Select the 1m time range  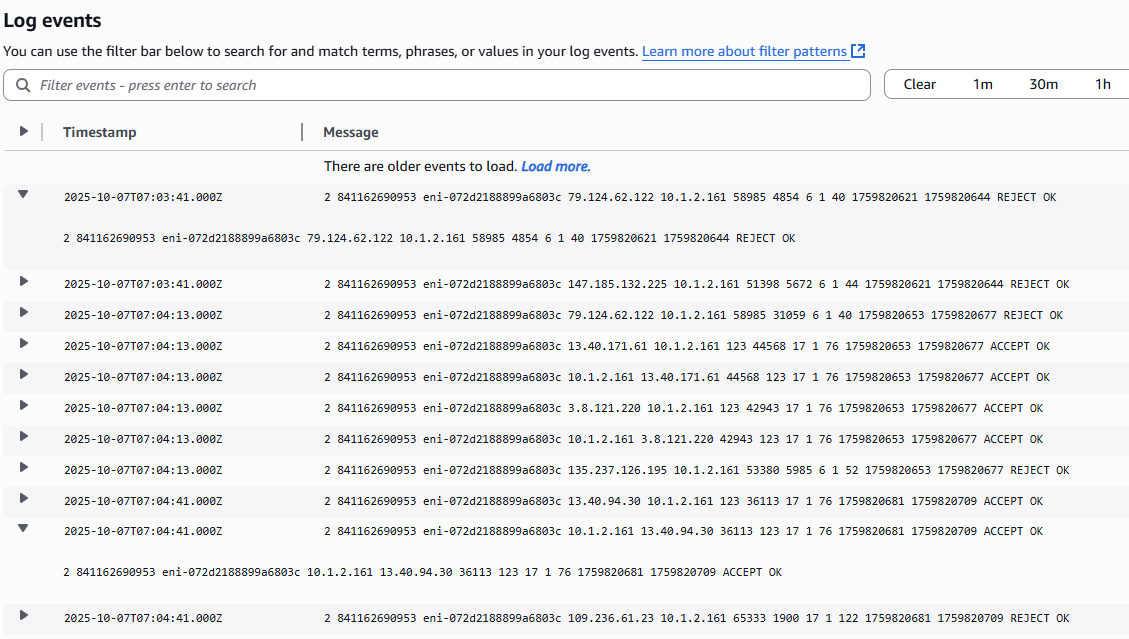coord(982,84)
